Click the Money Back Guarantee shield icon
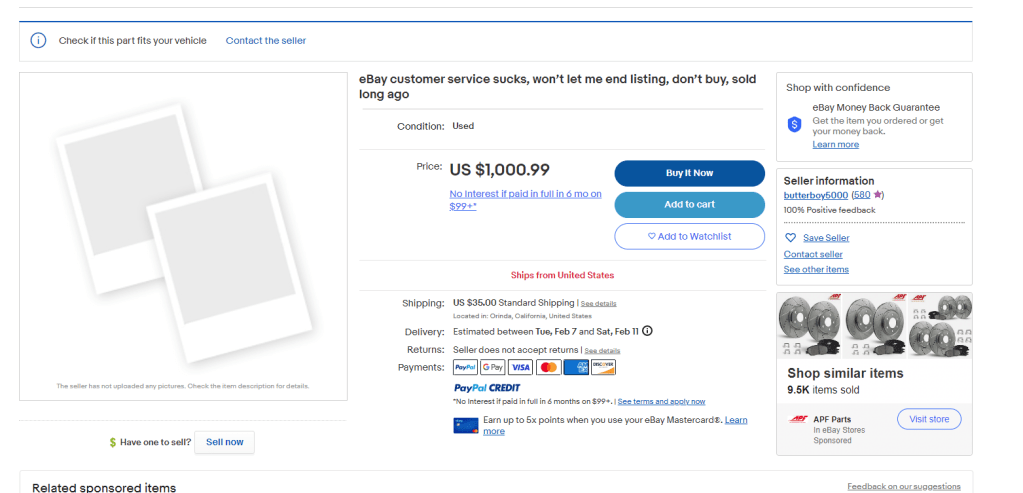Image resolution: width=1023 pixels, height=493 pixels. (794, 124)
